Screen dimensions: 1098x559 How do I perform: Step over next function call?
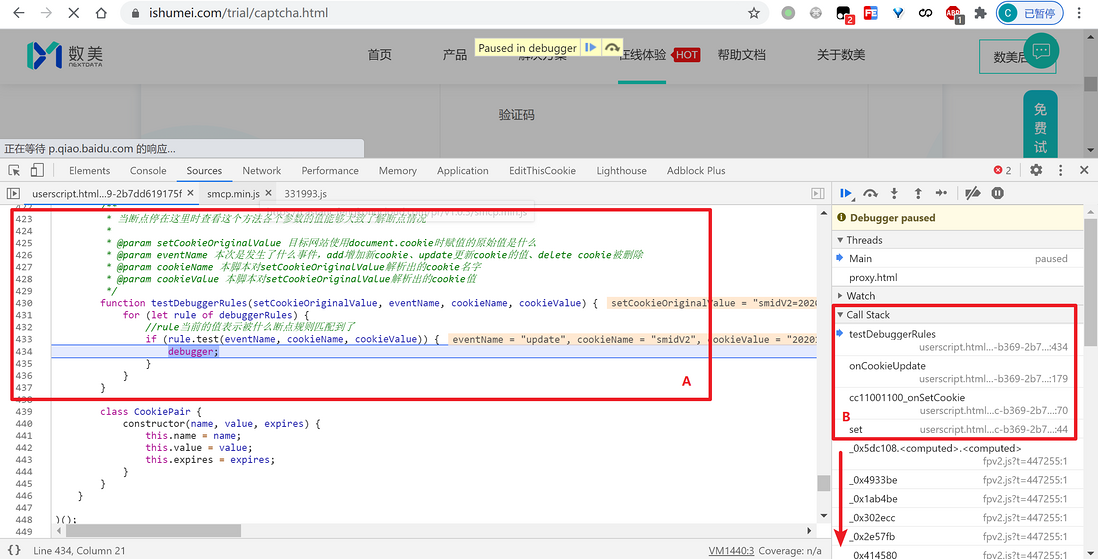(x=870, y=193)
